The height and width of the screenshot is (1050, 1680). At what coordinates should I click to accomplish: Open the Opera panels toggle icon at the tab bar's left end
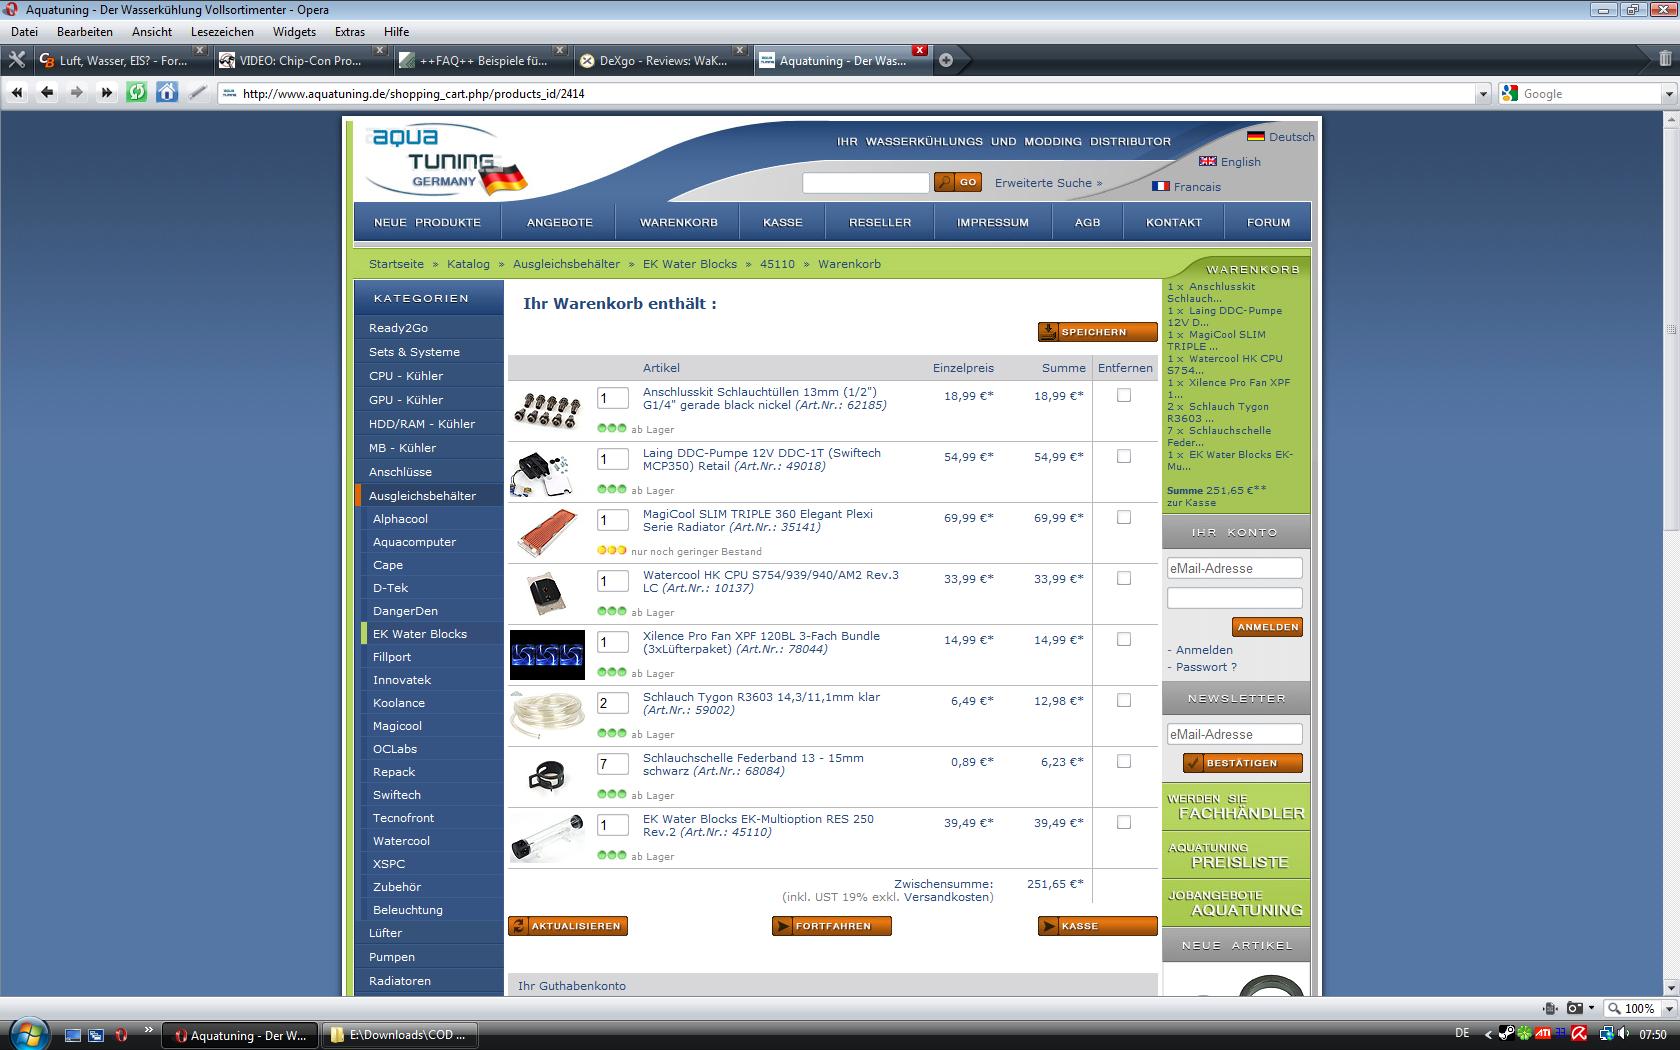16,60
